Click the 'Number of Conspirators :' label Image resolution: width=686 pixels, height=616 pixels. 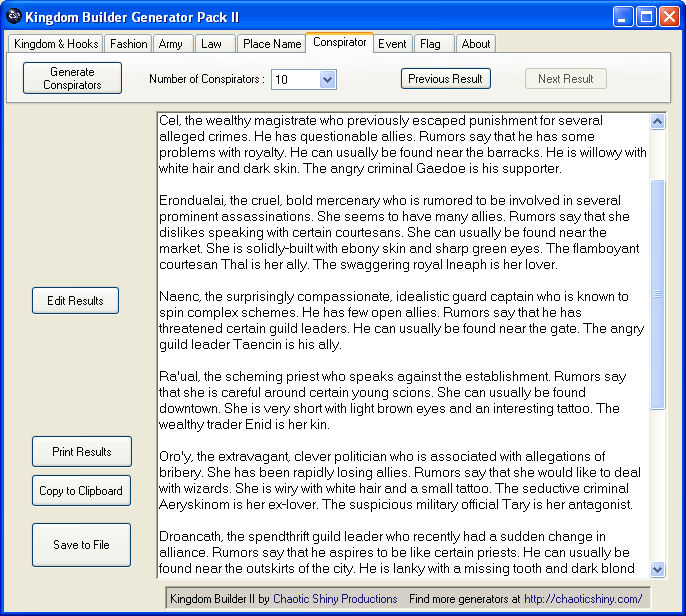(206, 79)
